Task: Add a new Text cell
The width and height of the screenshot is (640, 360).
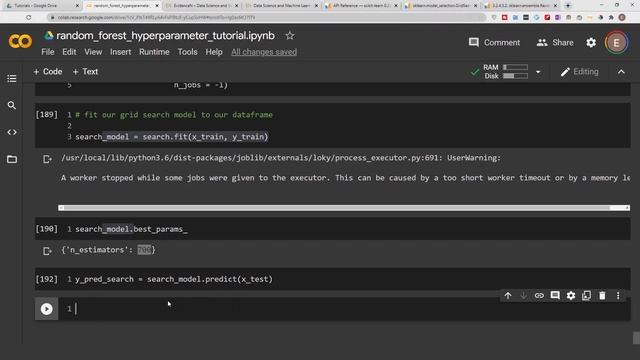Action: (85, 71)
